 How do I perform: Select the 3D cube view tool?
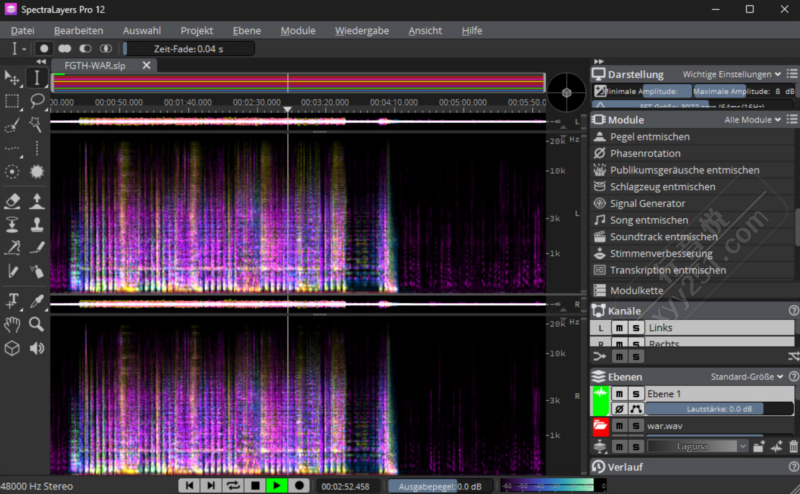12,348
